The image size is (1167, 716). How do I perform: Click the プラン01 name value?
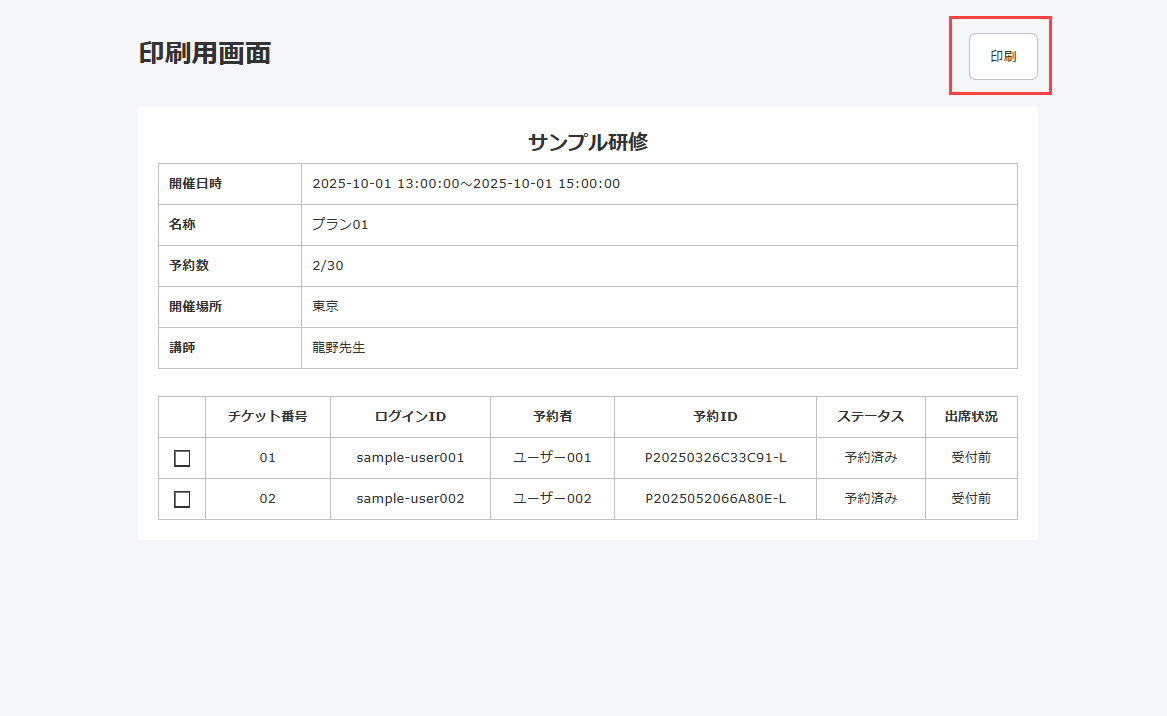(x=340, y=225)
